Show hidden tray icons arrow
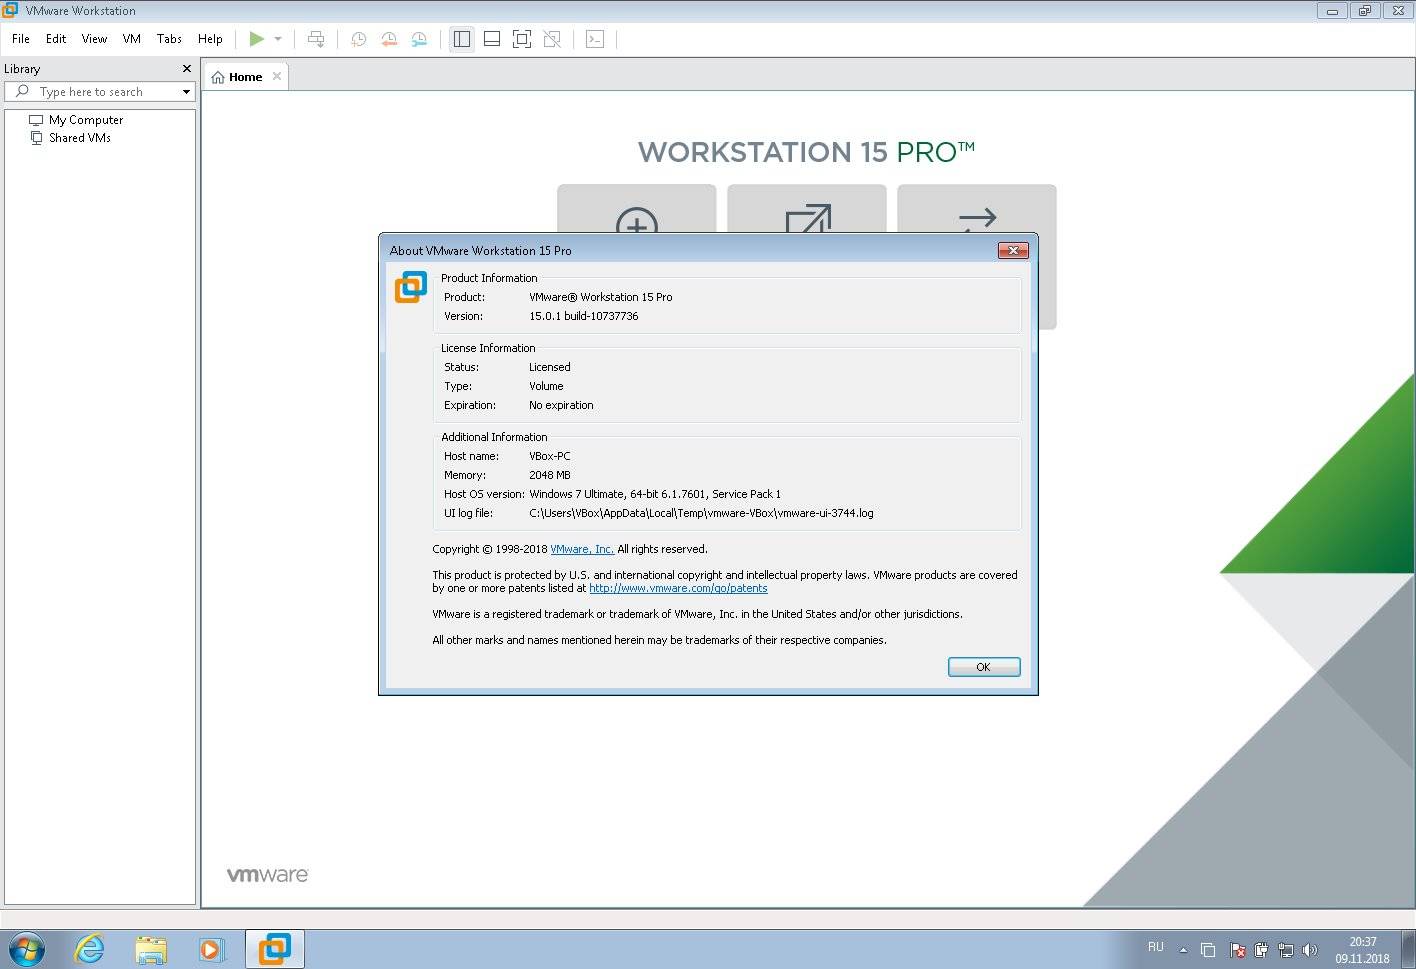The image size is (1416, 969). (1183, 950)
